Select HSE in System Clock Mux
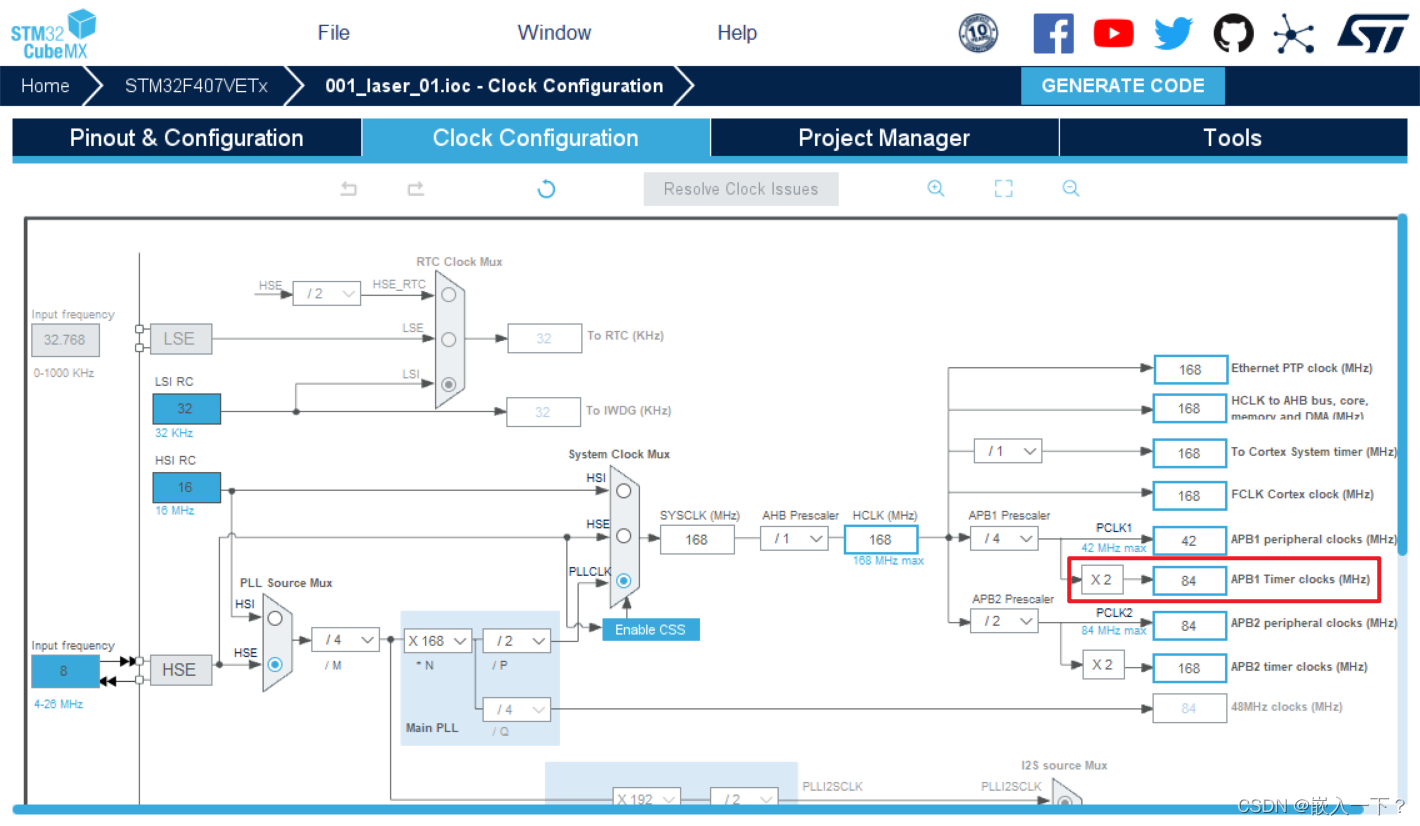 (624, 536)
